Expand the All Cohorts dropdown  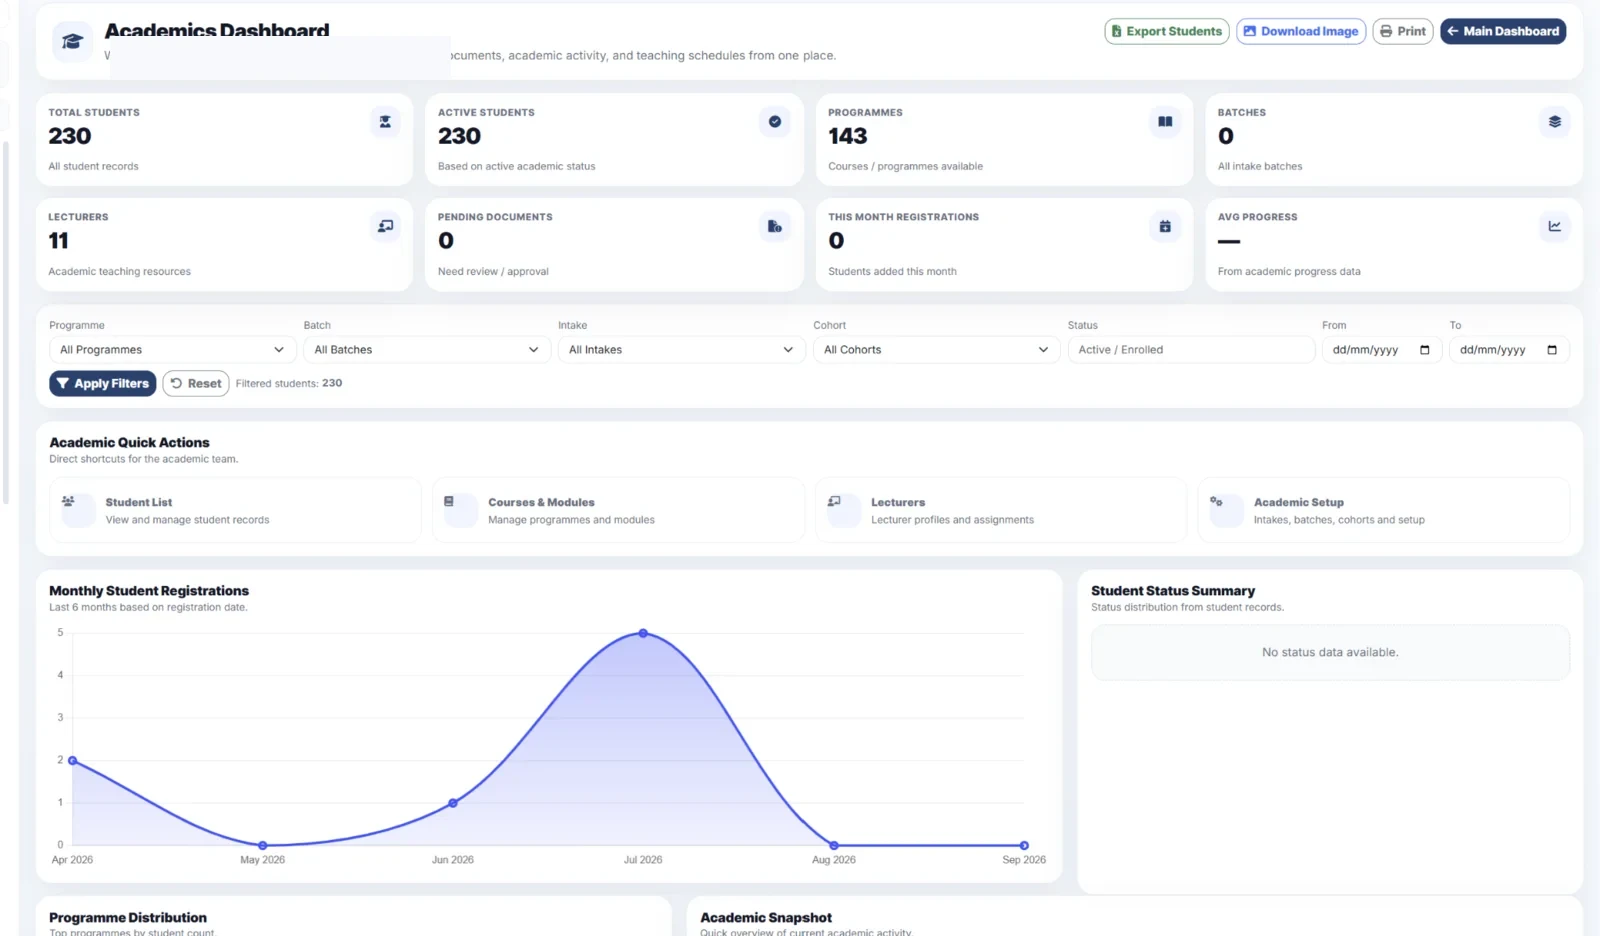(936, 350)
